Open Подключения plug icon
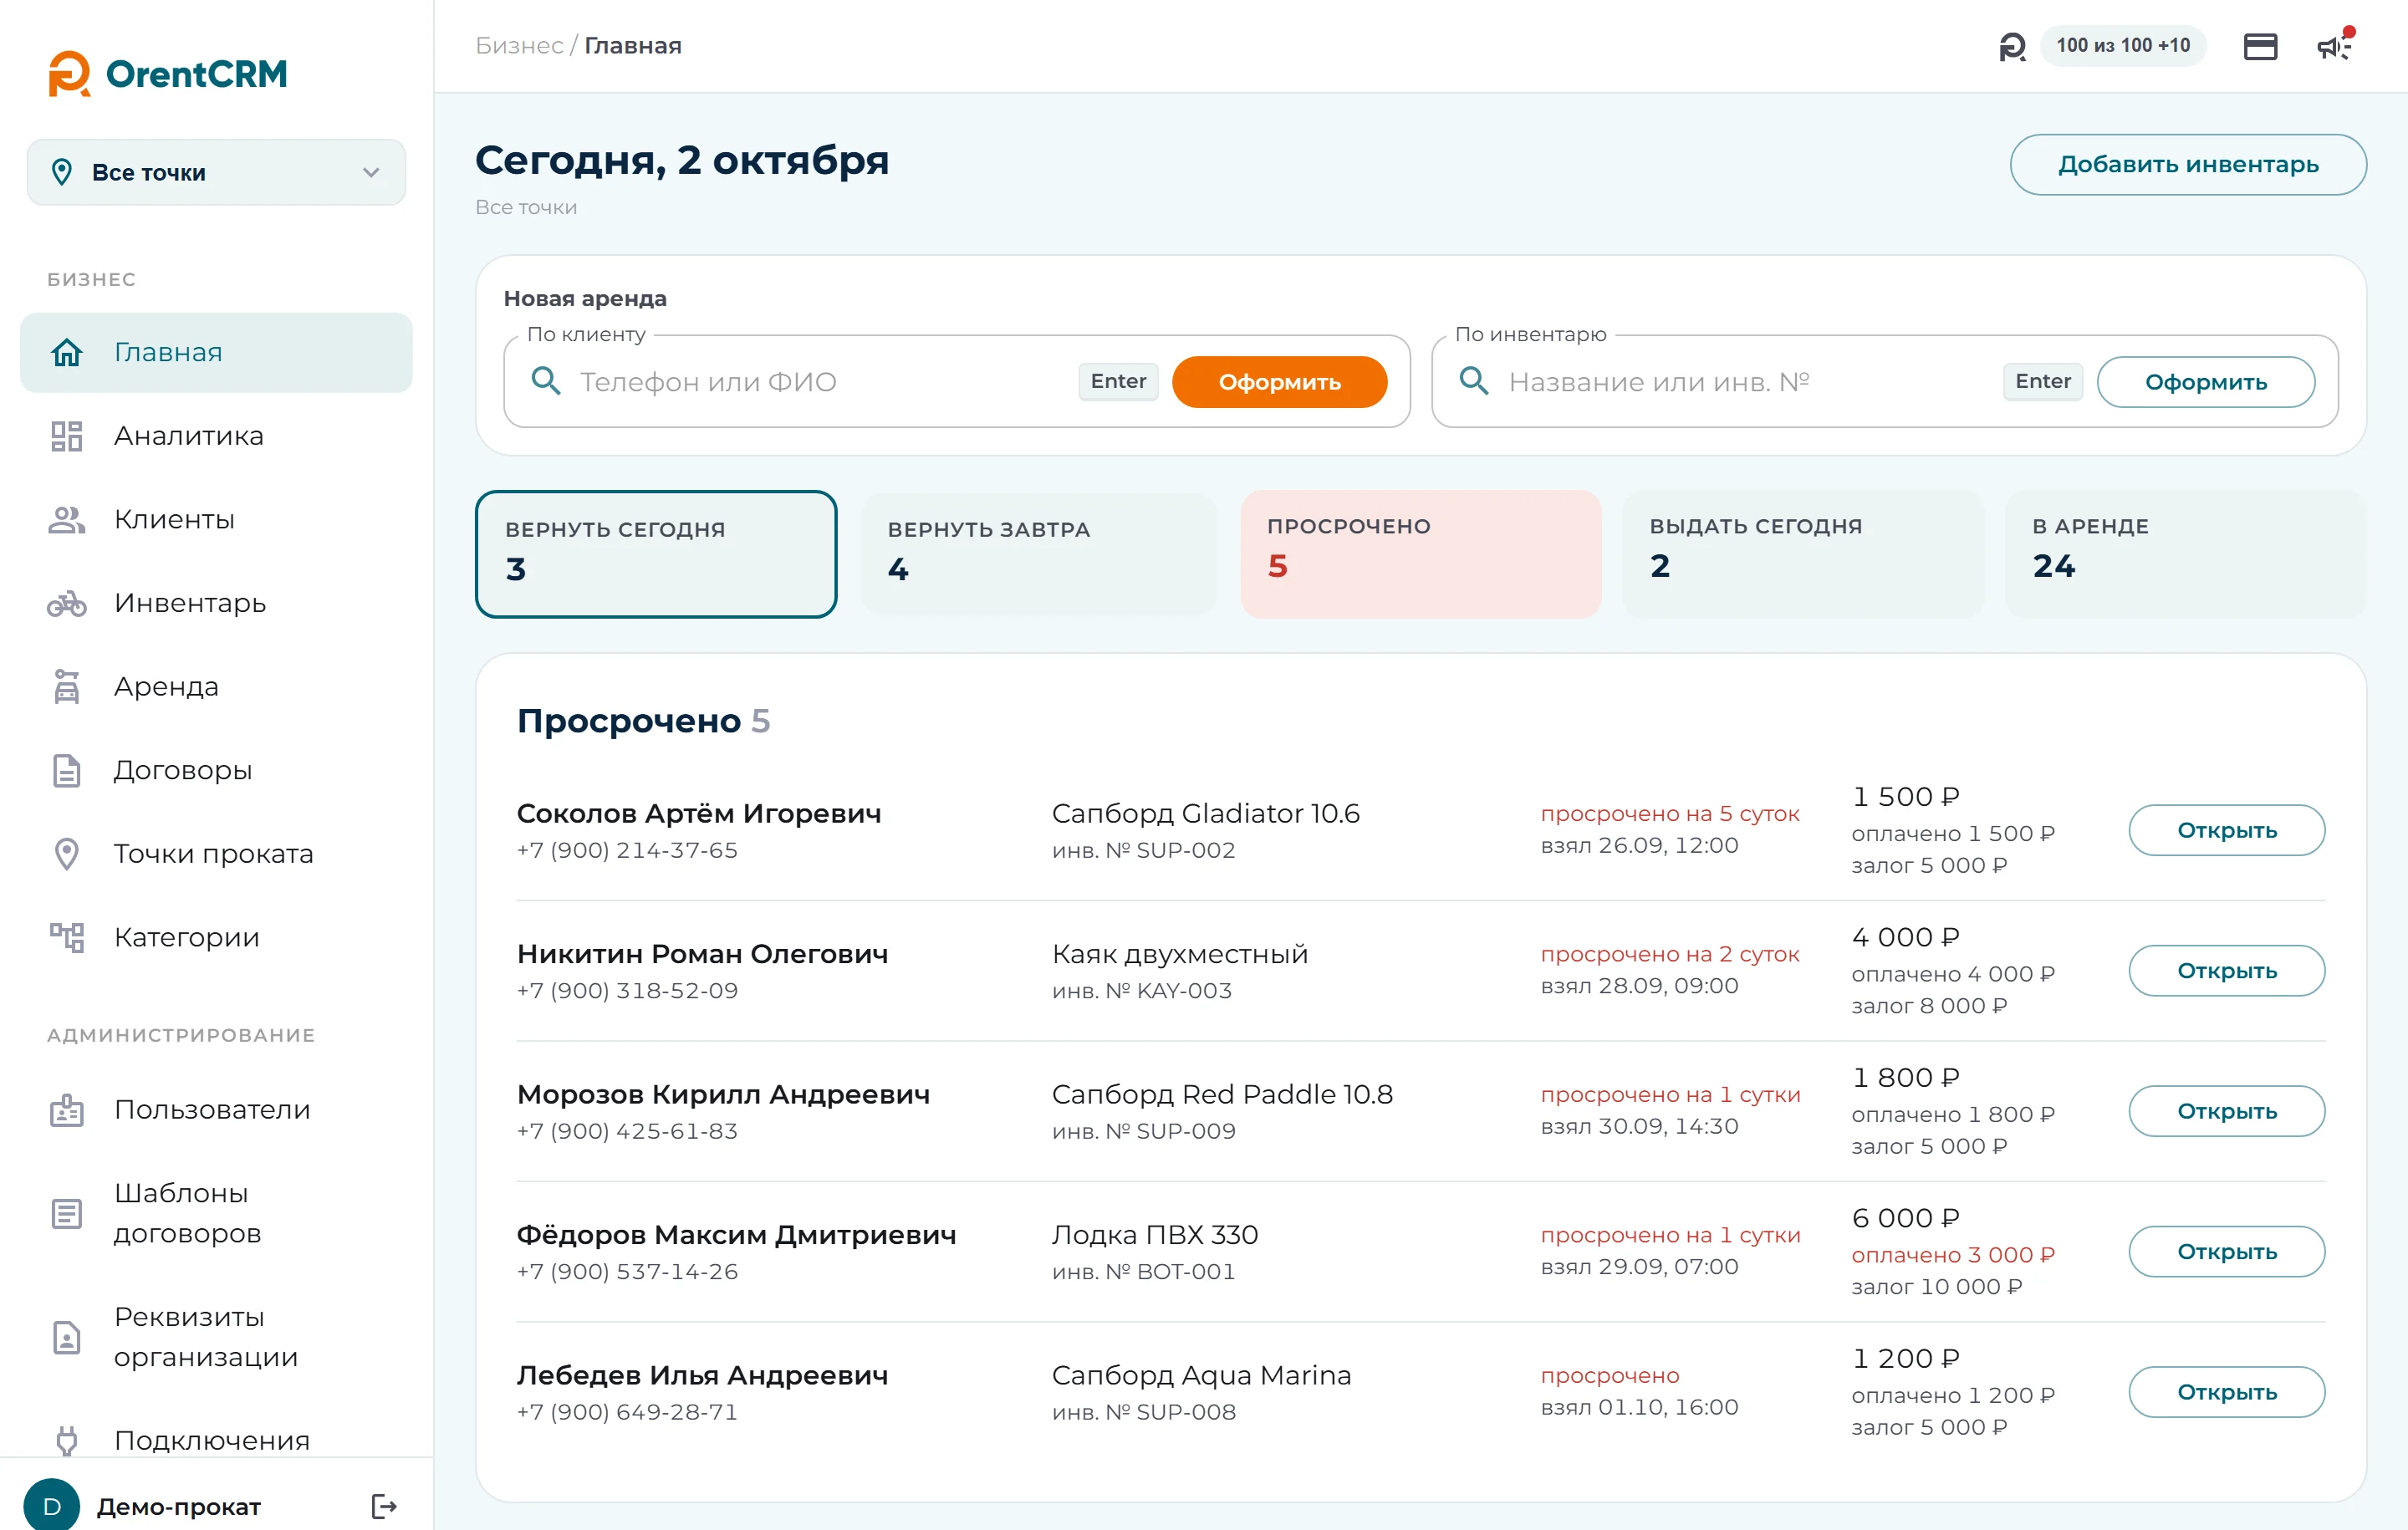Screen dimensions: 2408x1530 (67, 1441)
